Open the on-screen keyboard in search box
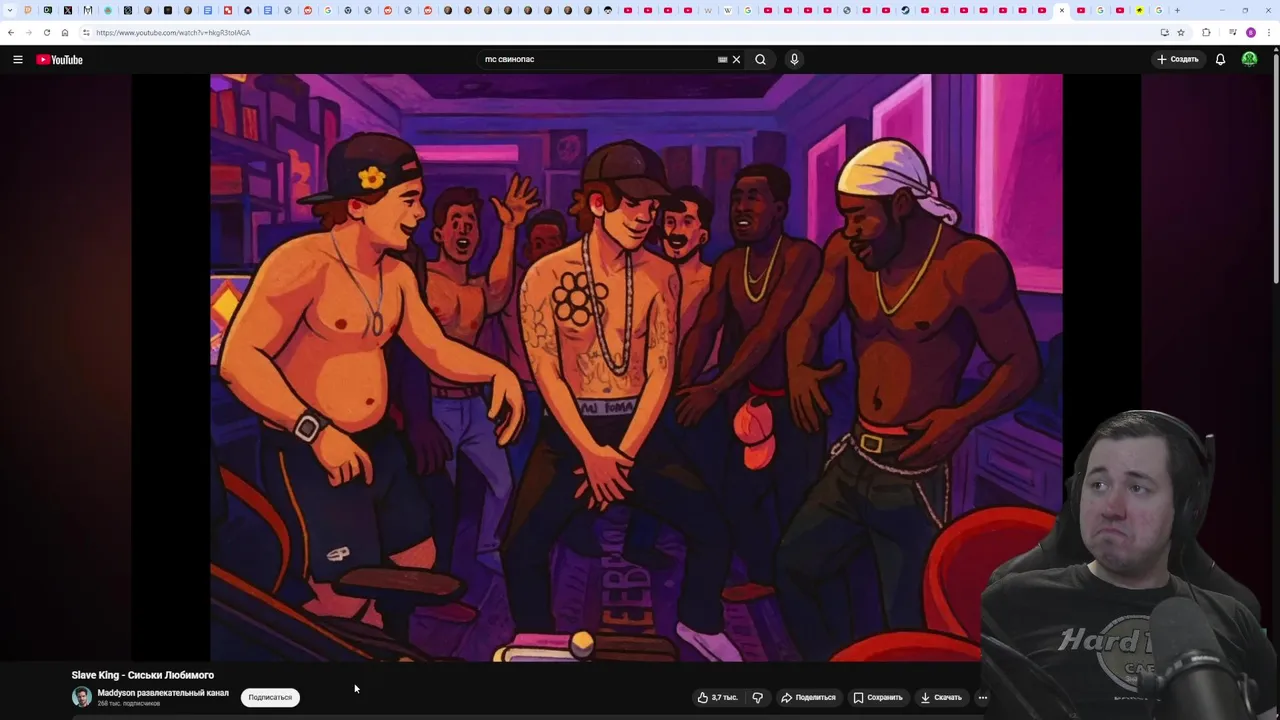The width and height of the screenshot is (1280, 720). pos(722,59)
